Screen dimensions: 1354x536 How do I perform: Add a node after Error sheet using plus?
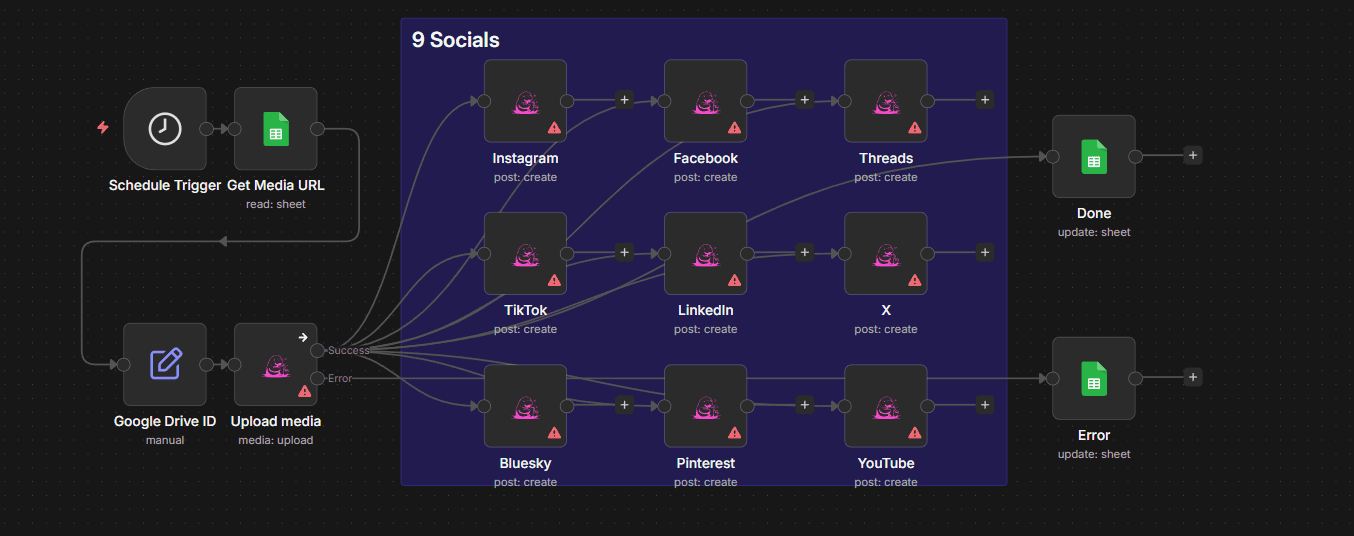pos(1193,377)
